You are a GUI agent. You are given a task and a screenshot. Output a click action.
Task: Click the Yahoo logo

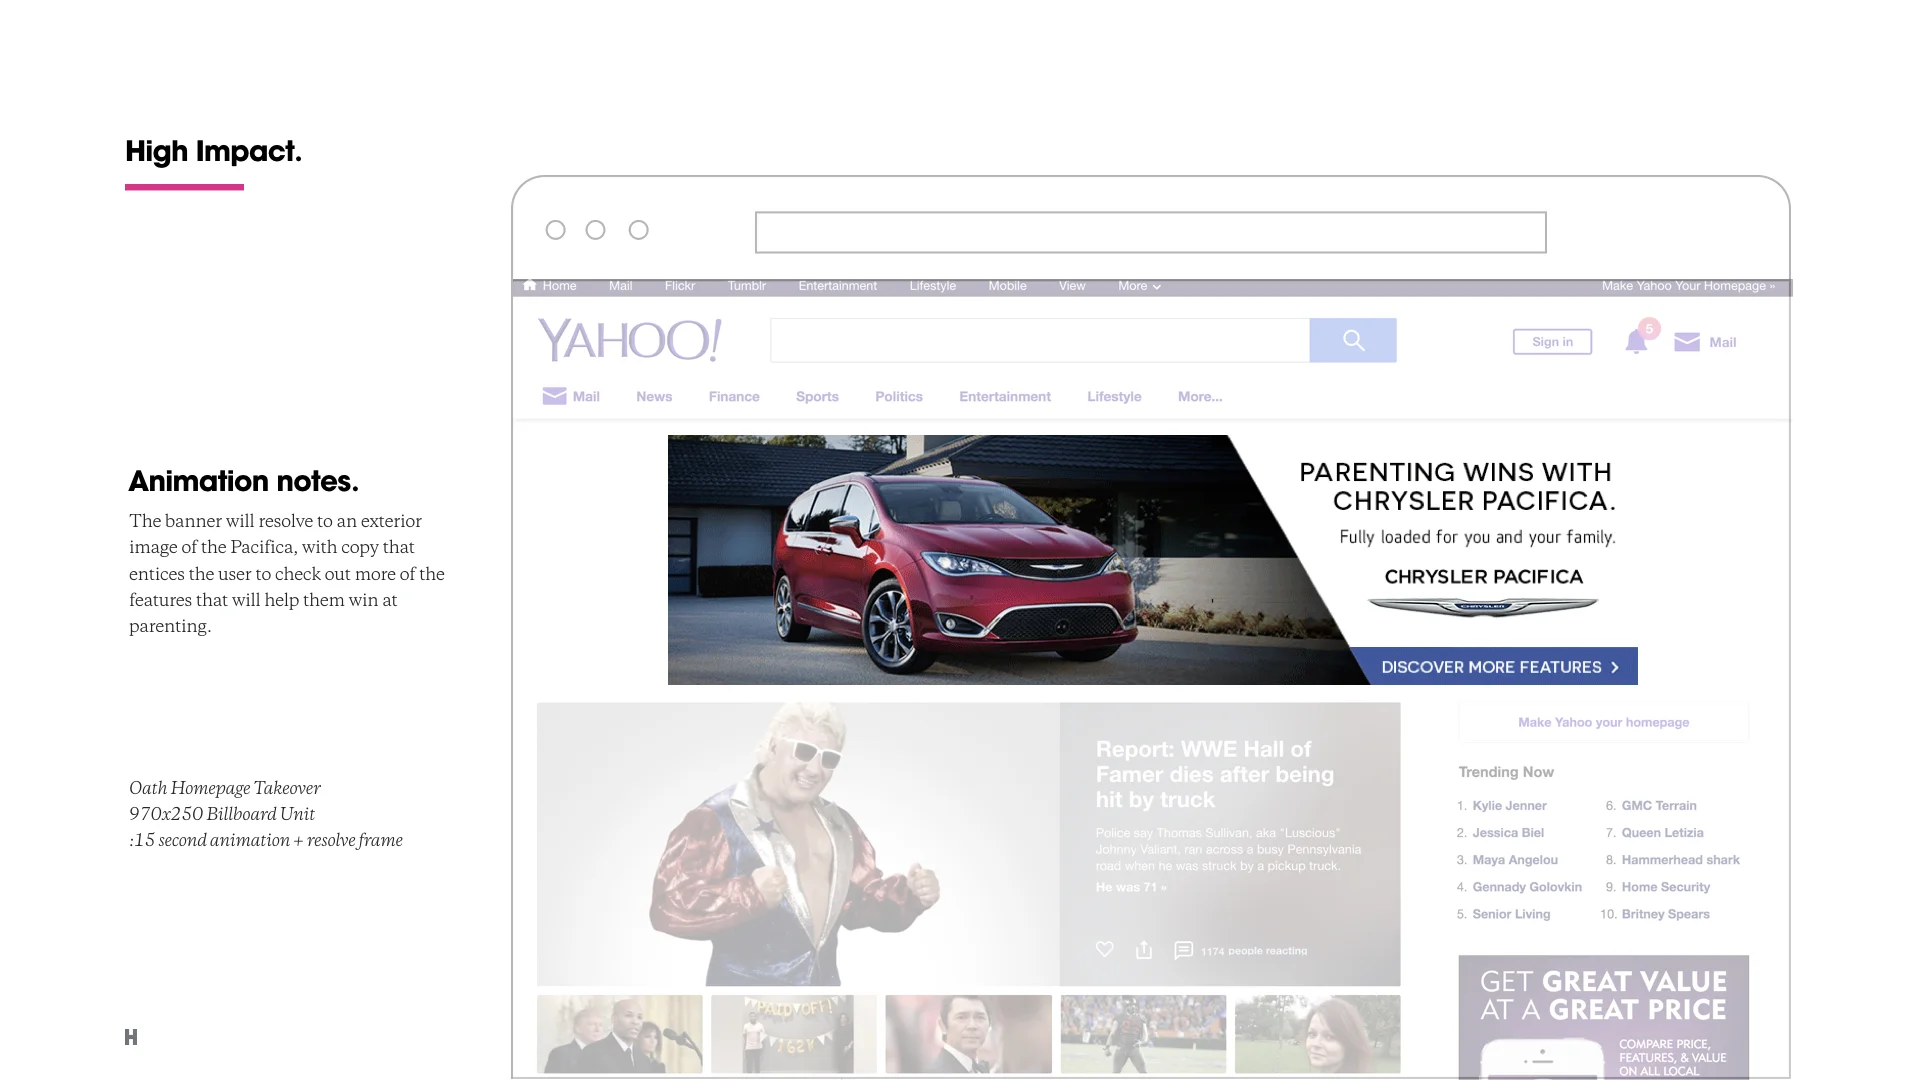pyautogui.click(x=629, y=340)
